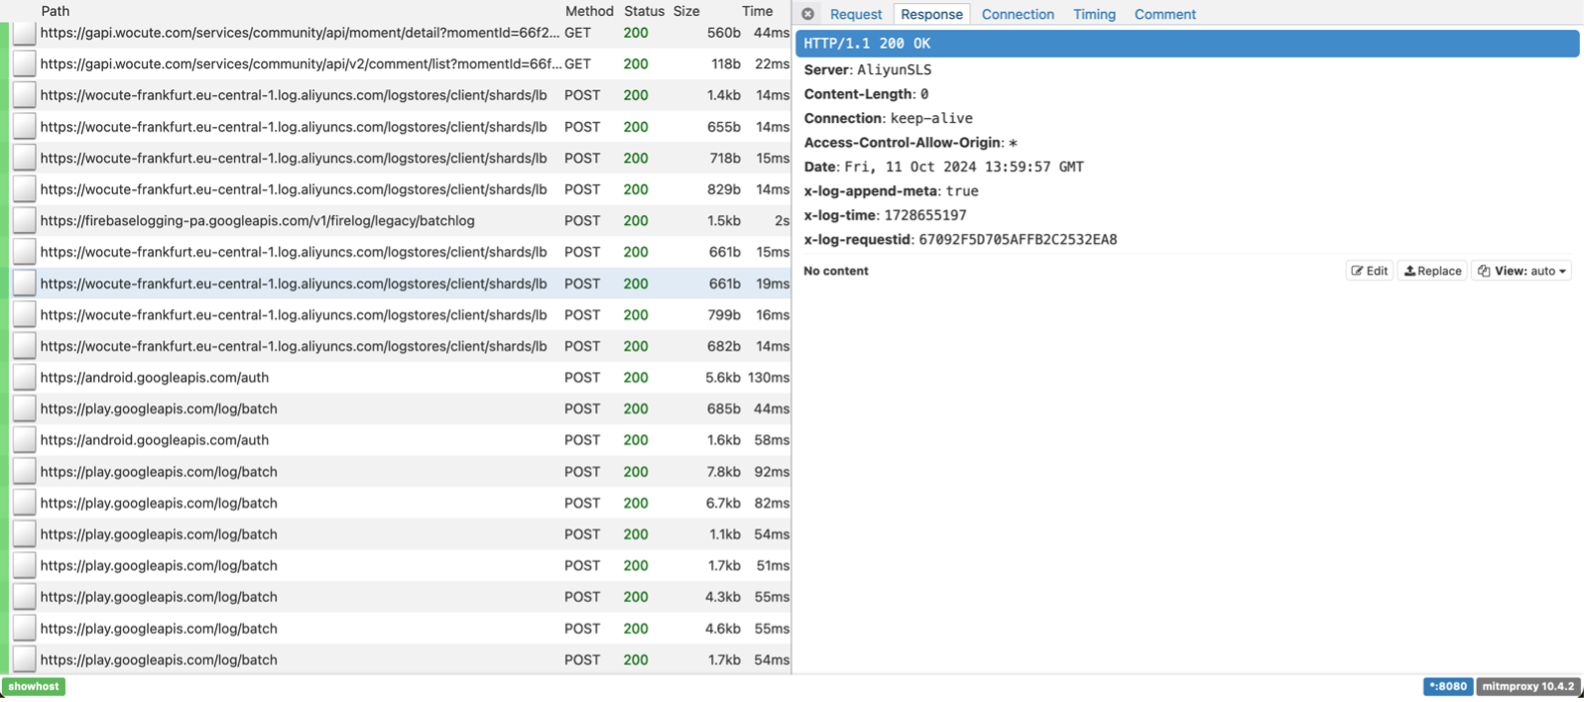Close the flow detail panel with the X icon
This screenshot has height=702, width=1588.
pos(808,14)
